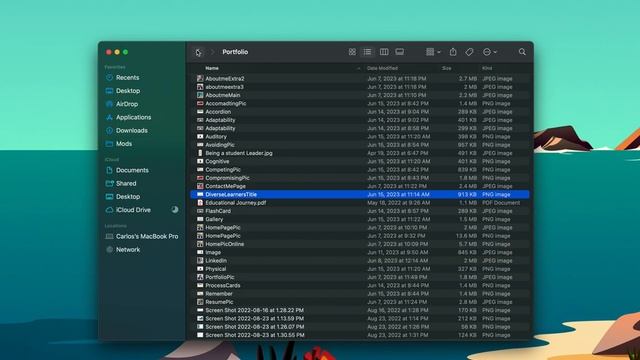Image resolution: width=640 pixels, height=360 pixels.
Task: Select the AboutmeMain file
Action: 360,95
